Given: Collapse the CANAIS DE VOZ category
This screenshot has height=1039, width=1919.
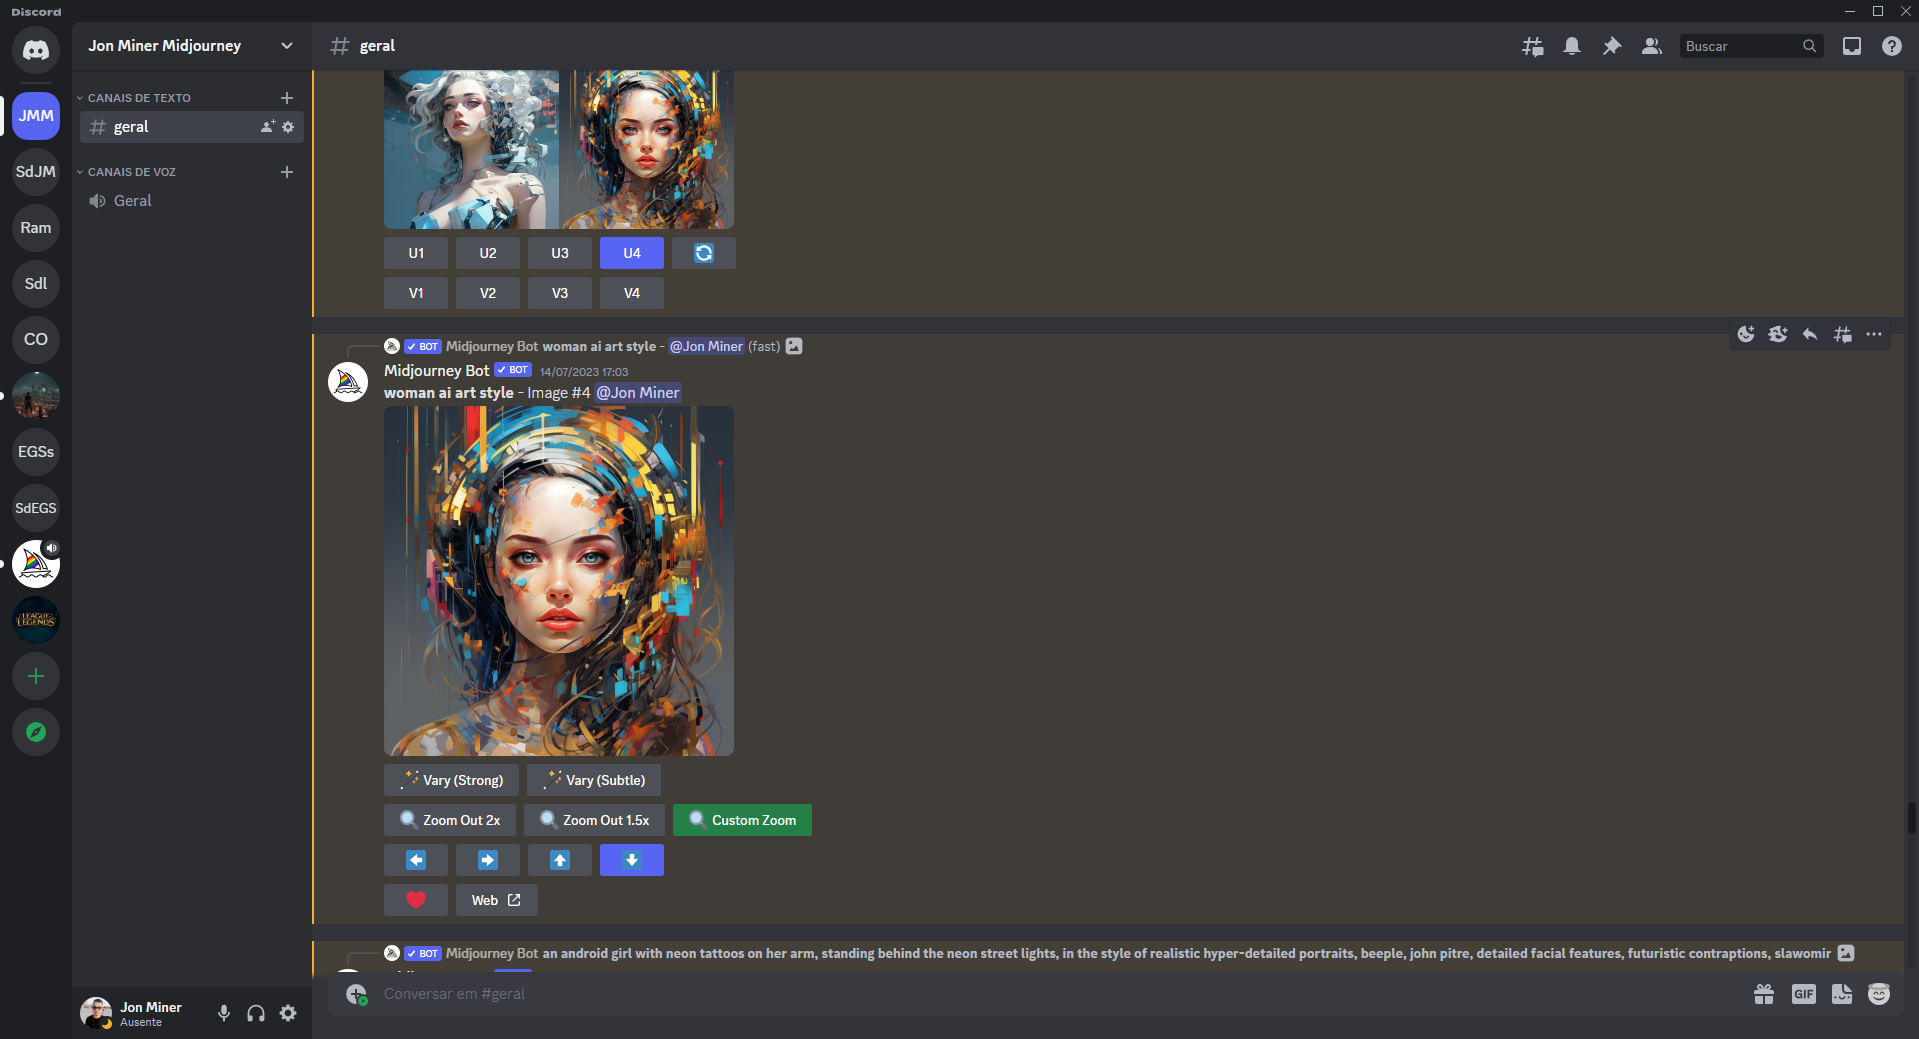Looking at the screenshot, I should pos(131,172).
